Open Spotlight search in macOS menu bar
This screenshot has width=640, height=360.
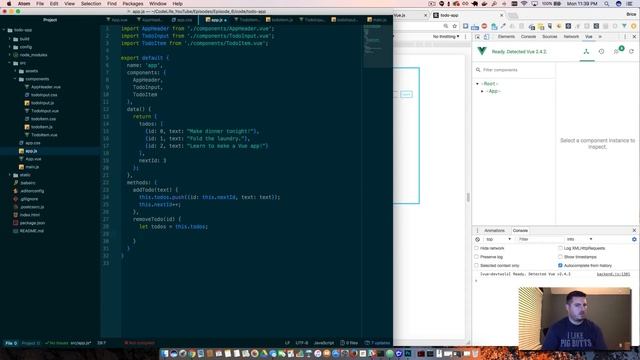point(607,4)
